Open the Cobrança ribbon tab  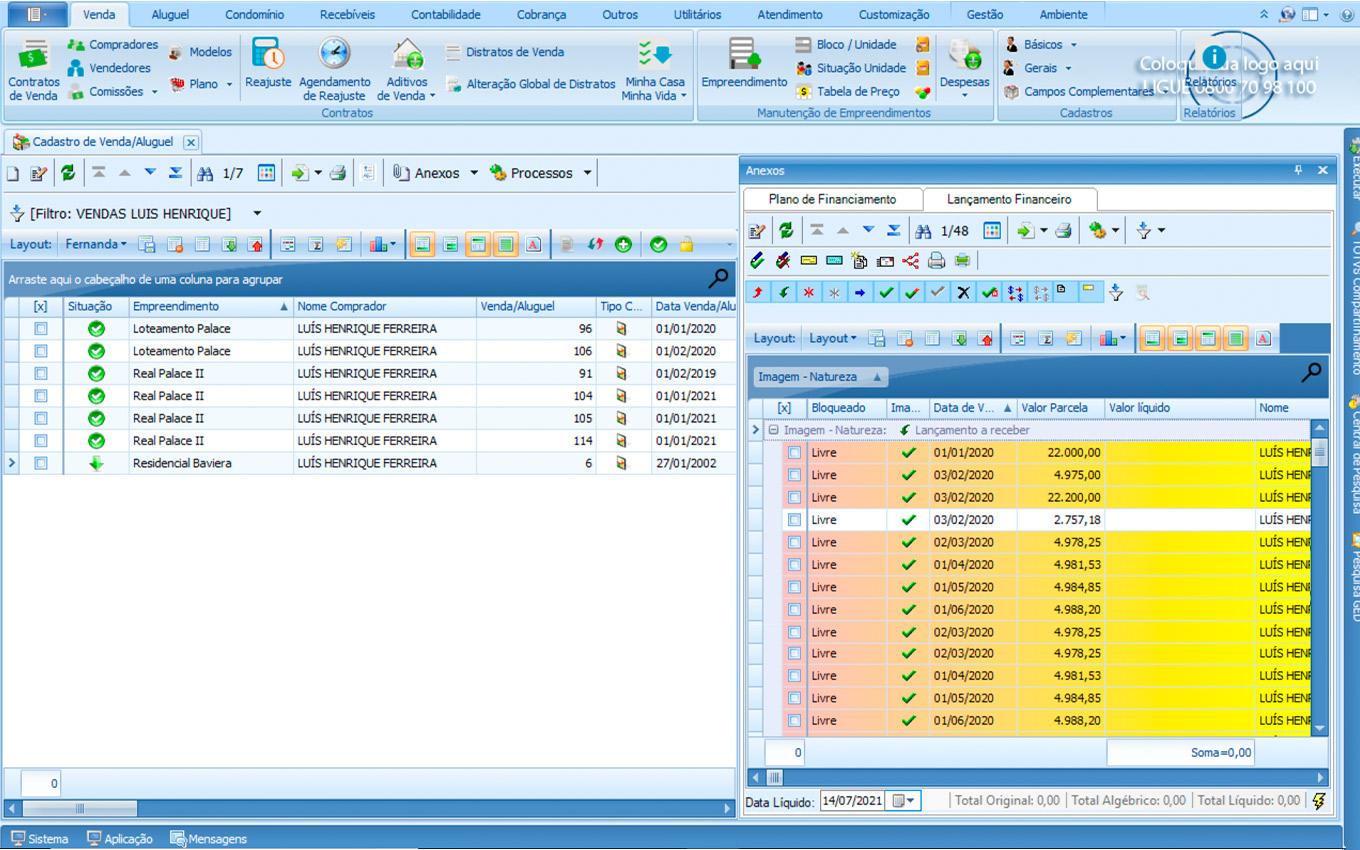pos(541,15)
